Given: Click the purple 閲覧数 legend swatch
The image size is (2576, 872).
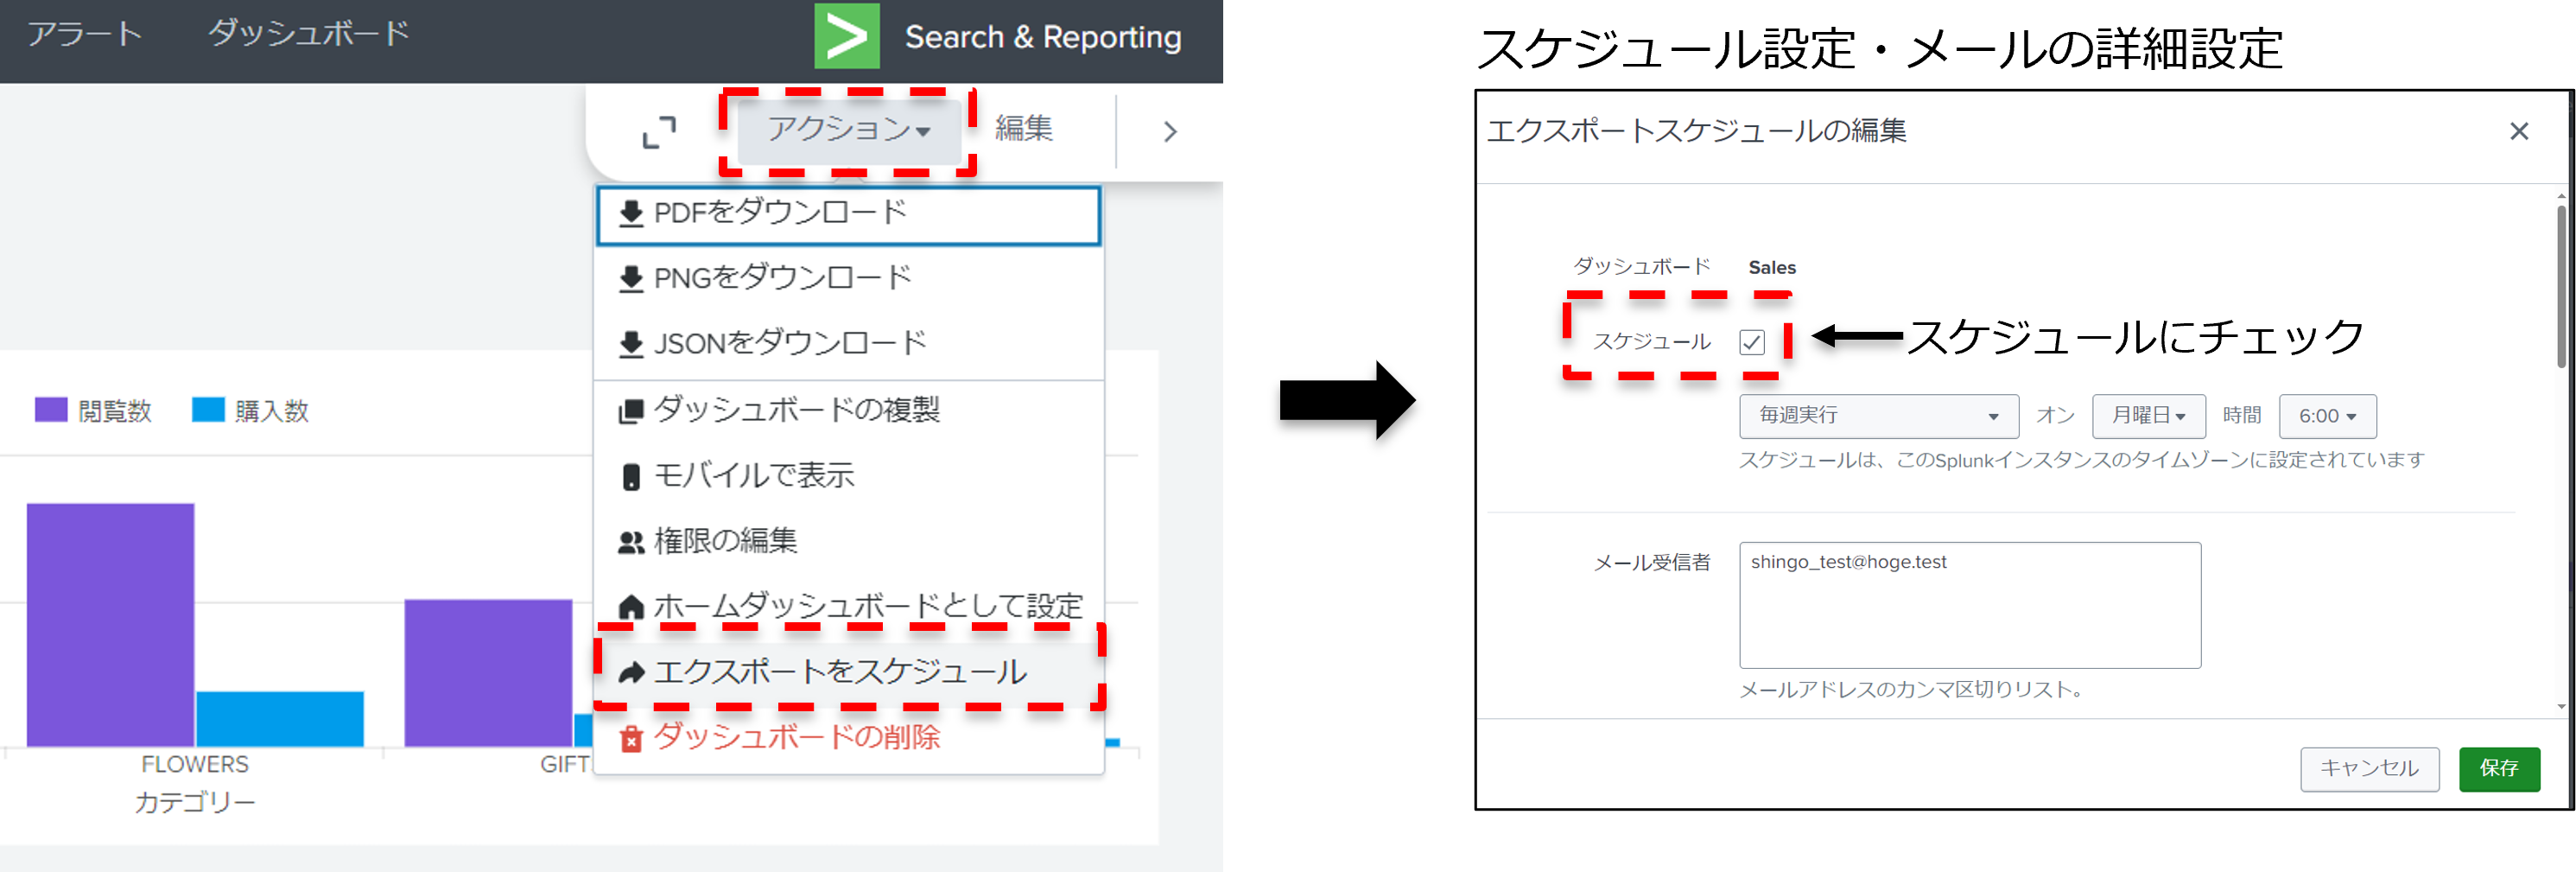Looking at the screenshot, I should point(51,410).
